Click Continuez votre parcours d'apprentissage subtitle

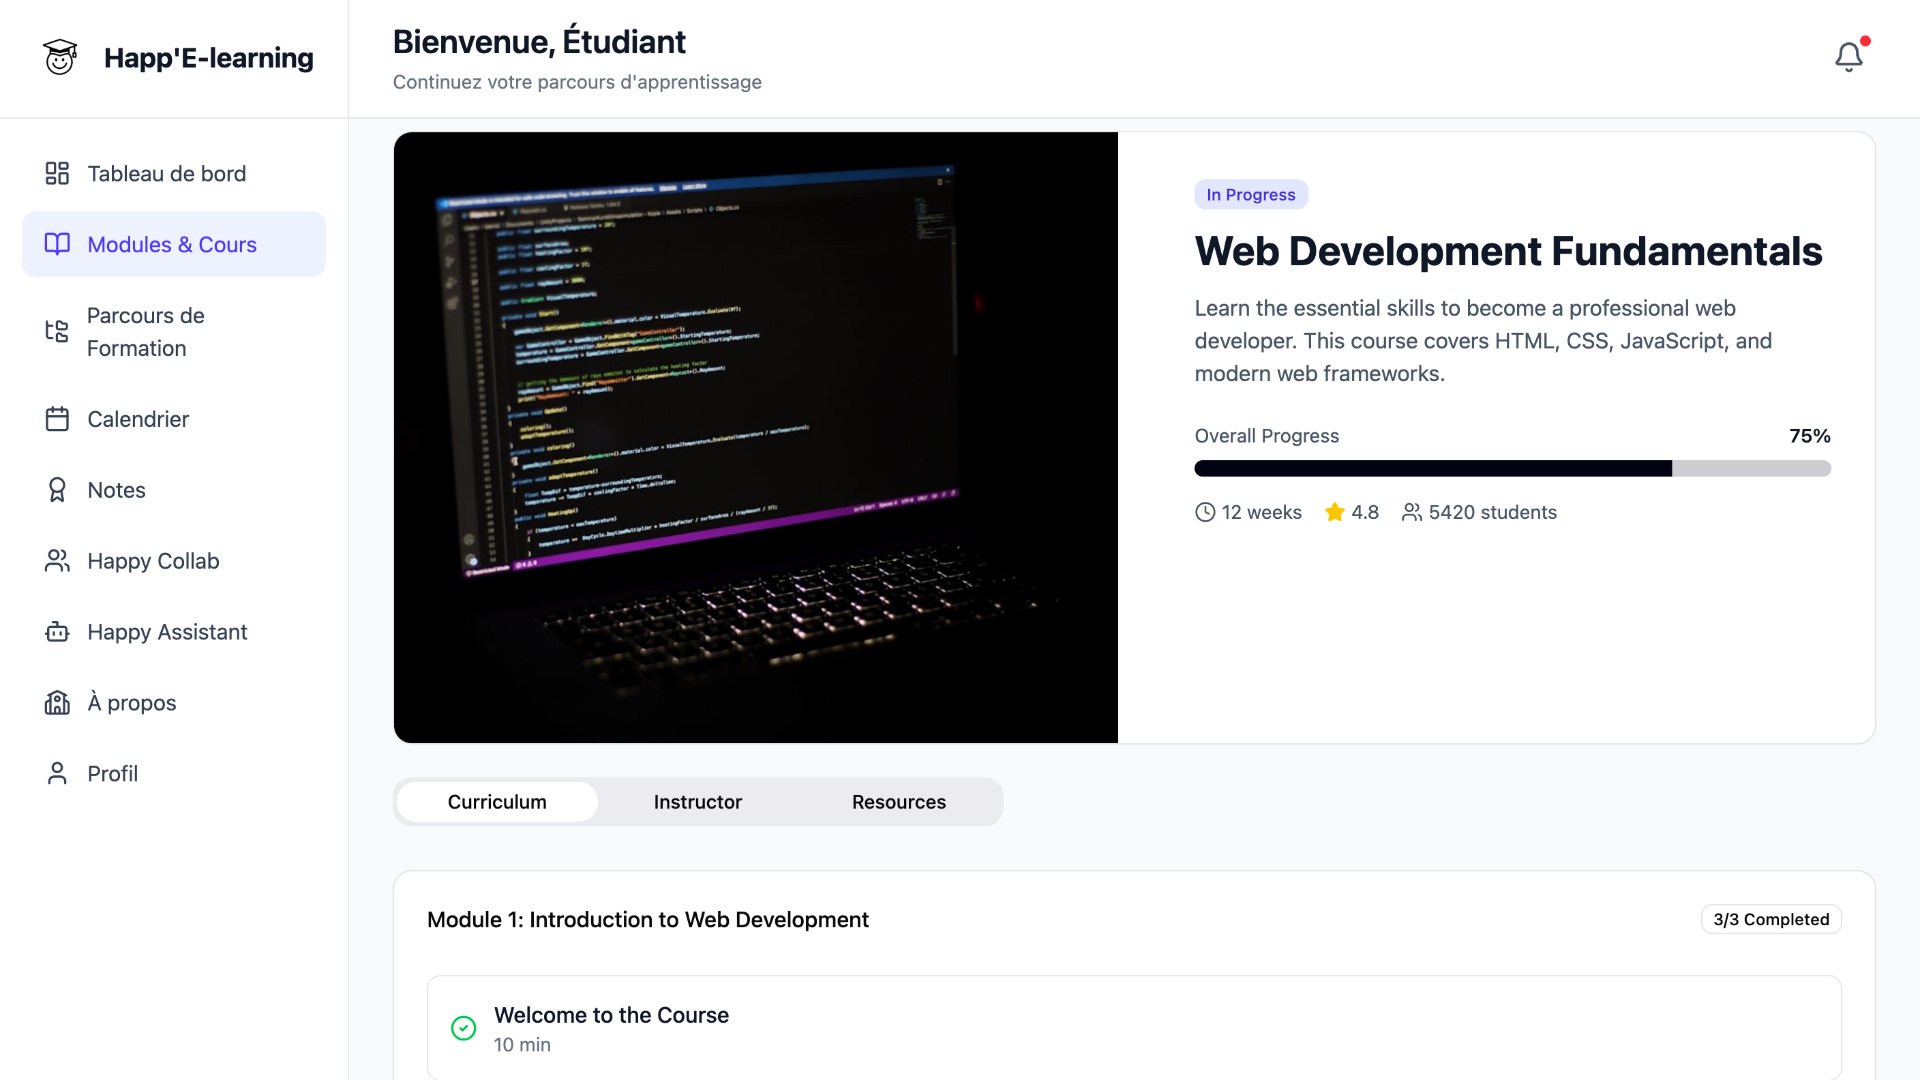tap(577, 82)
